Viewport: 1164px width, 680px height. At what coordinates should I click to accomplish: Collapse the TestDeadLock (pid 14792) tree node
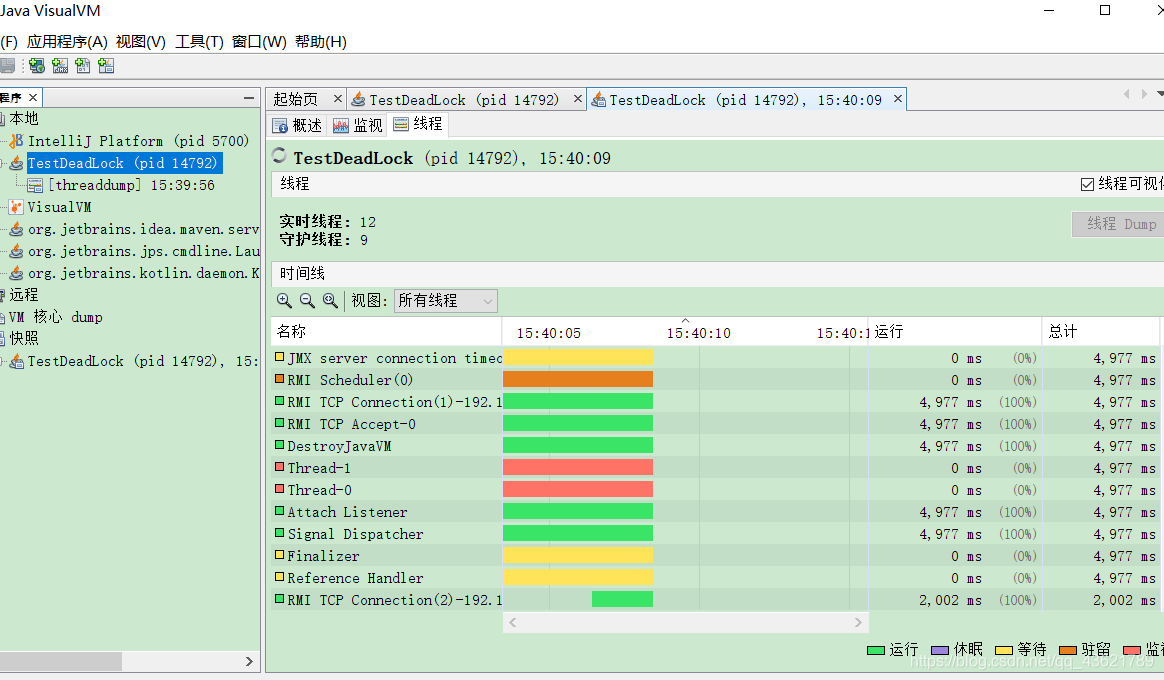pyautogui.click(x=3, y=163)
